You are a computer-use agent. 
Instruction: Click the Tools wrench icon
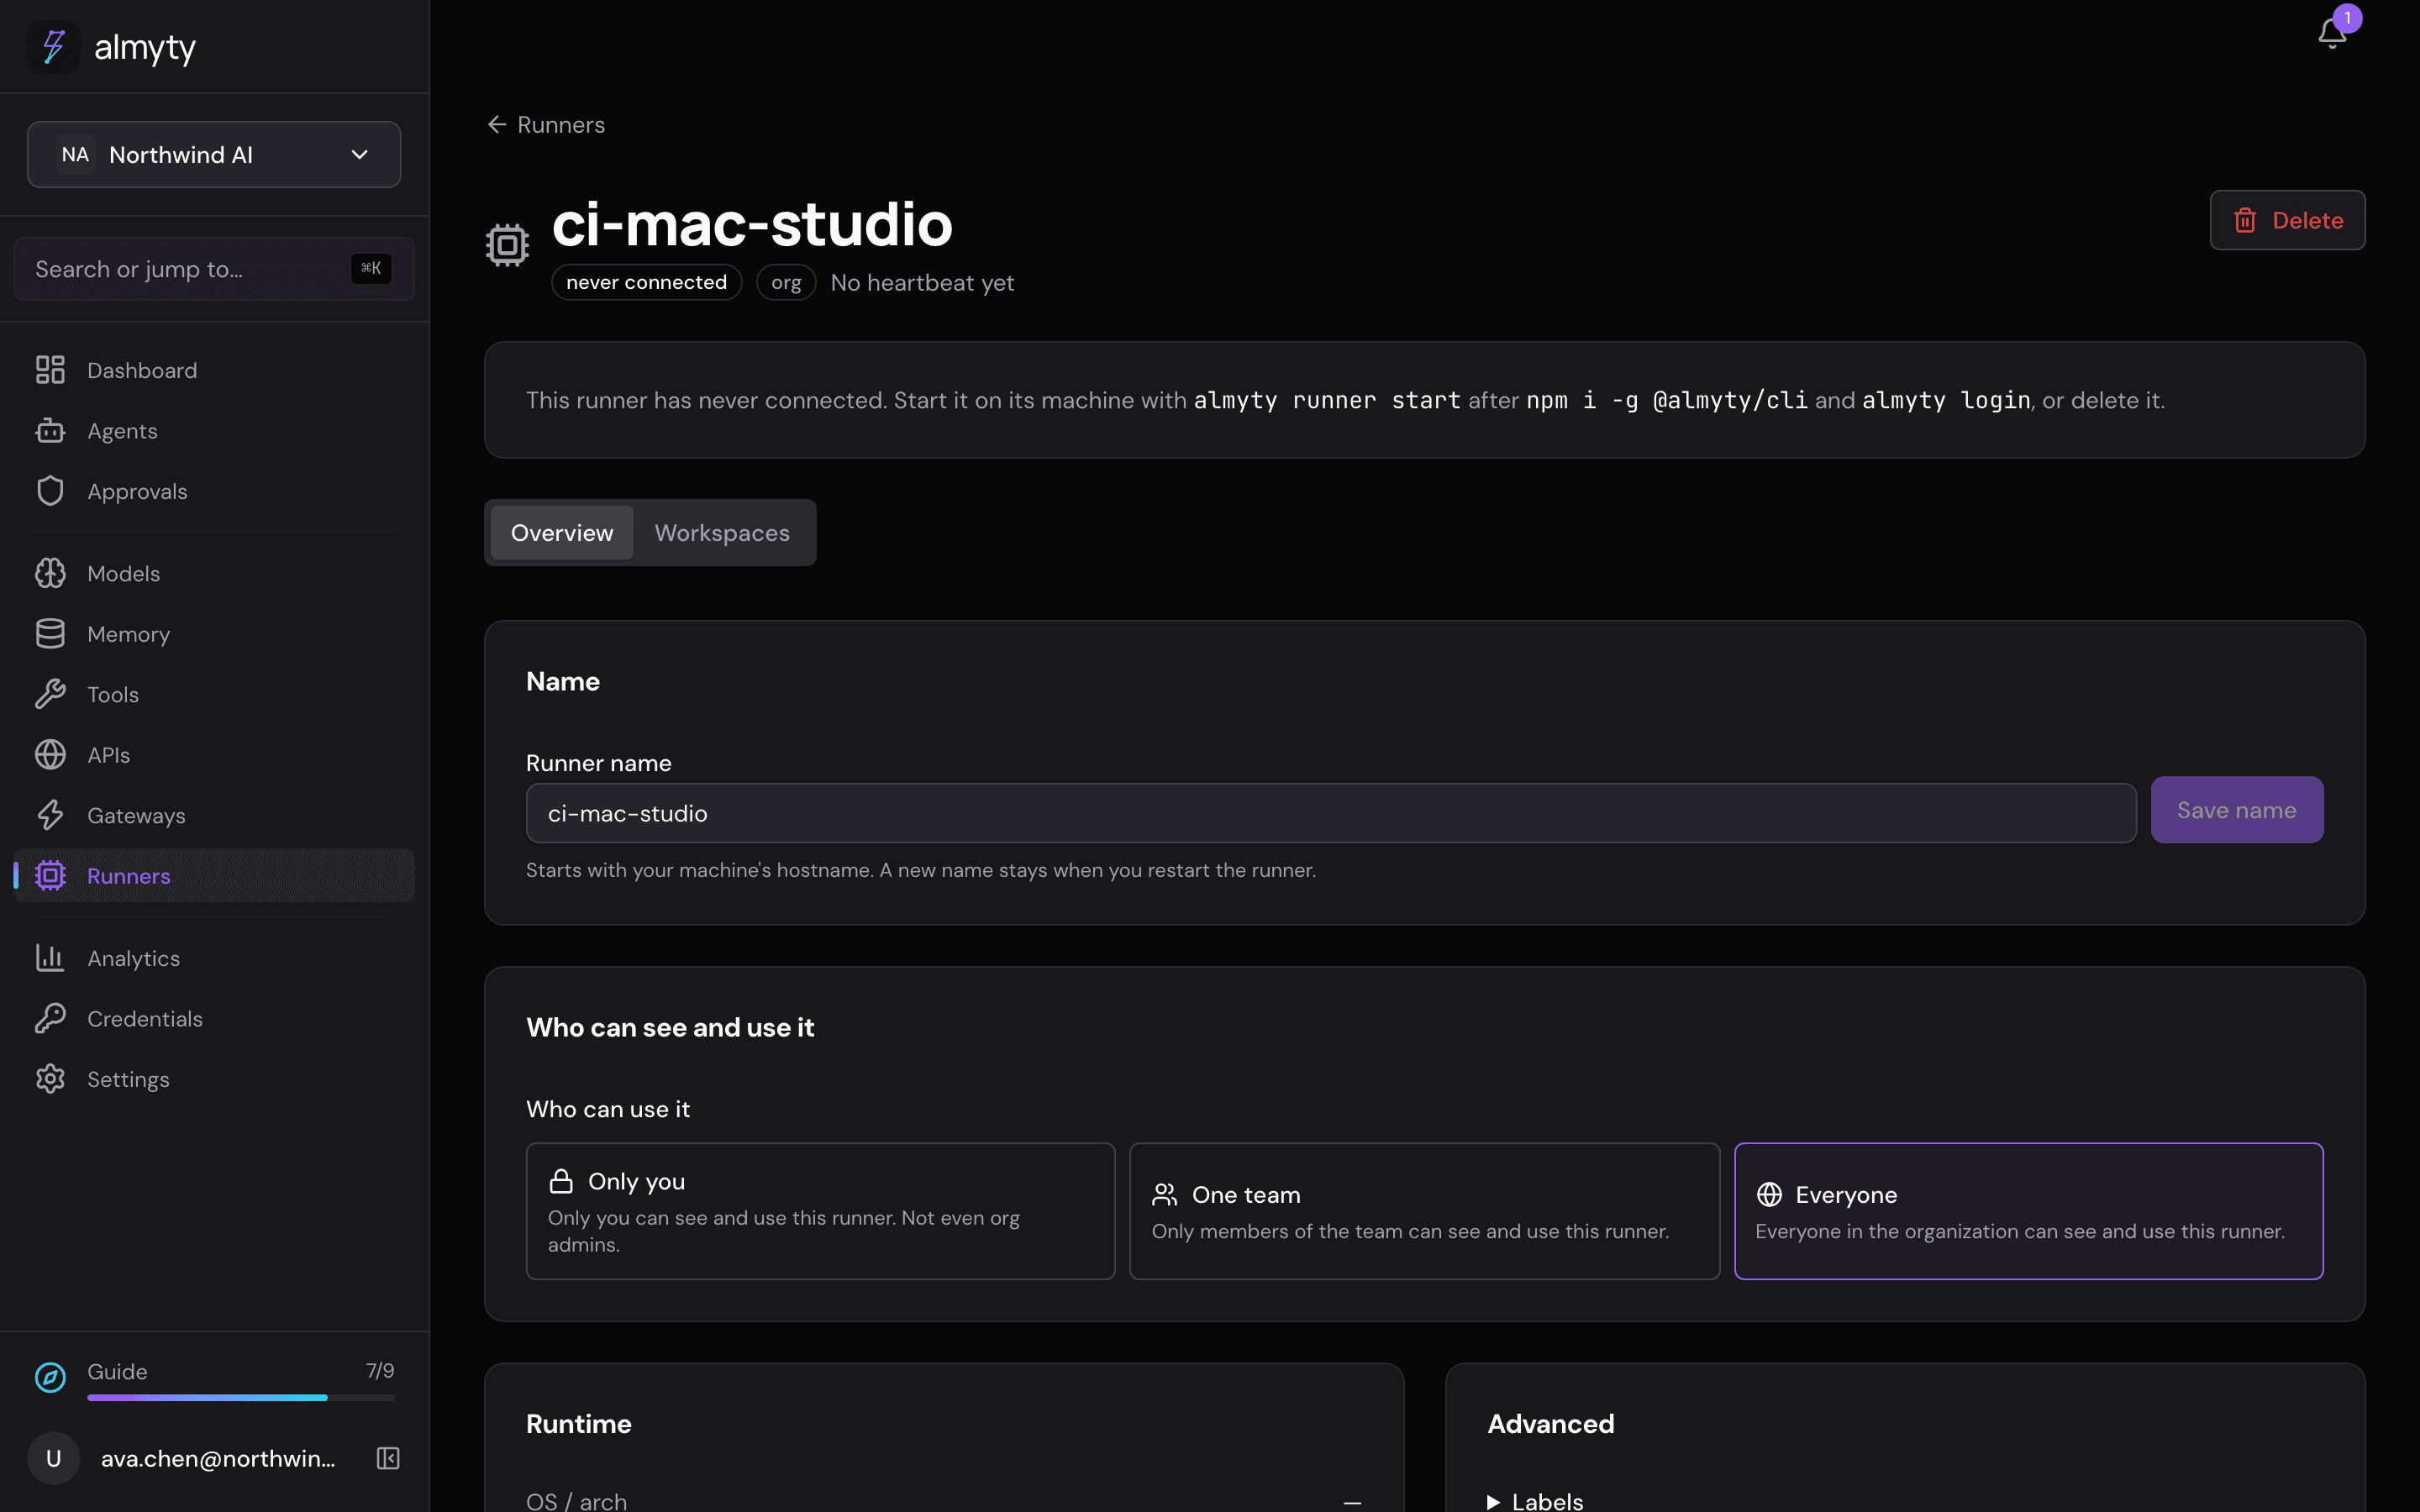coord(50,694)
